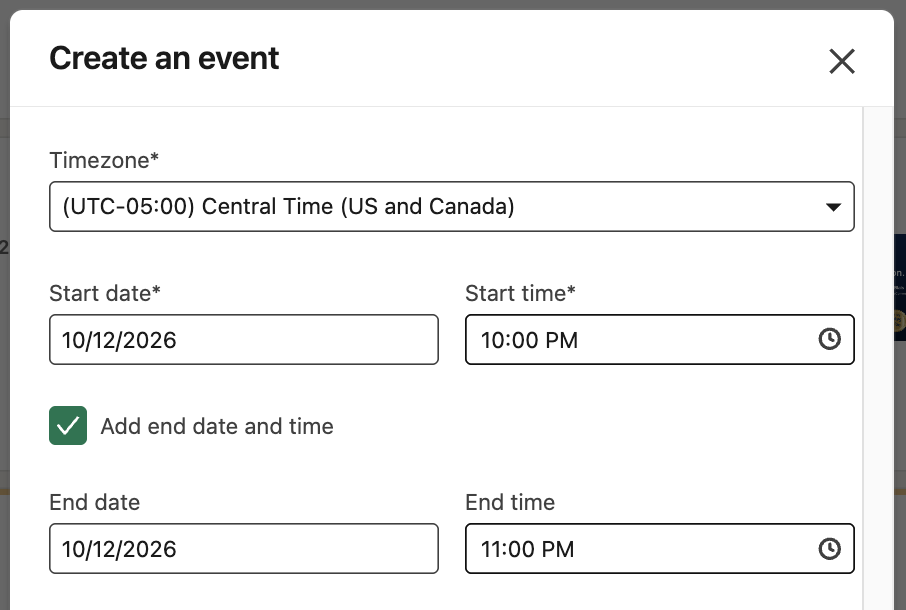Click the "Start time*" label

coord(520,293)
